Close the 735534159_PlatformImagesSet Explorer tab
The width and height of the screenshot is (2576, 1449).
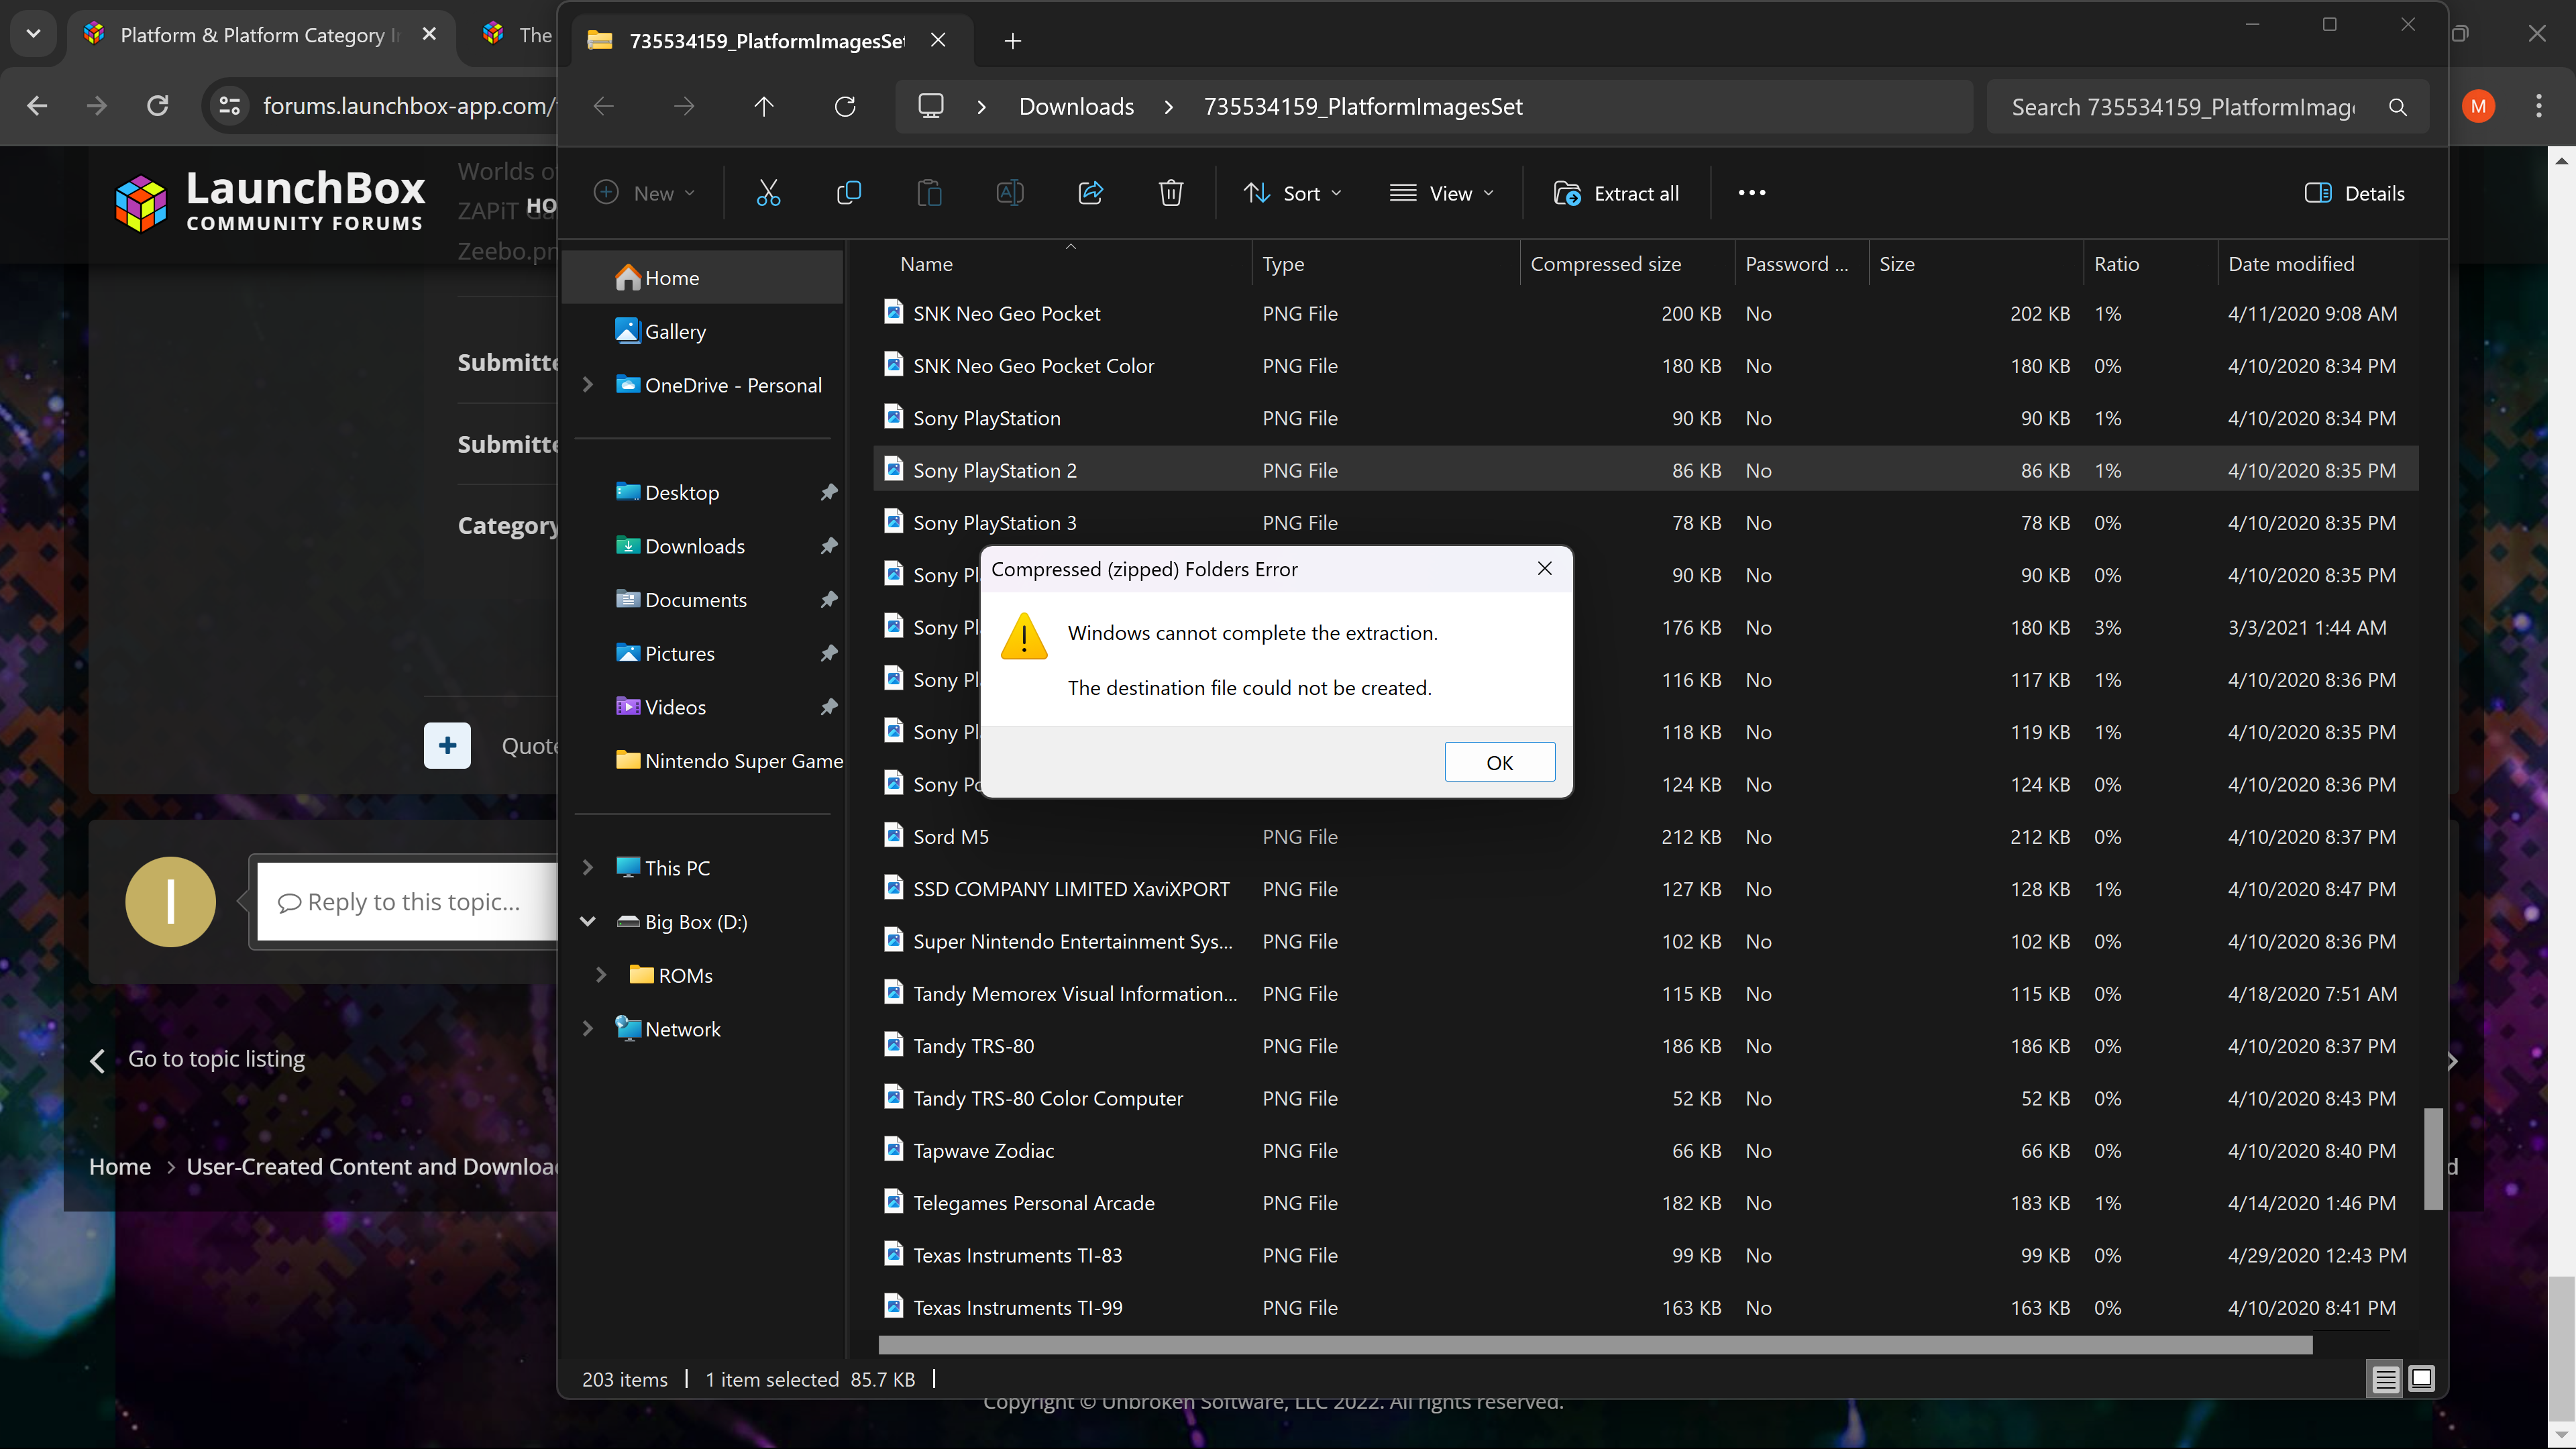click(938, 40)
